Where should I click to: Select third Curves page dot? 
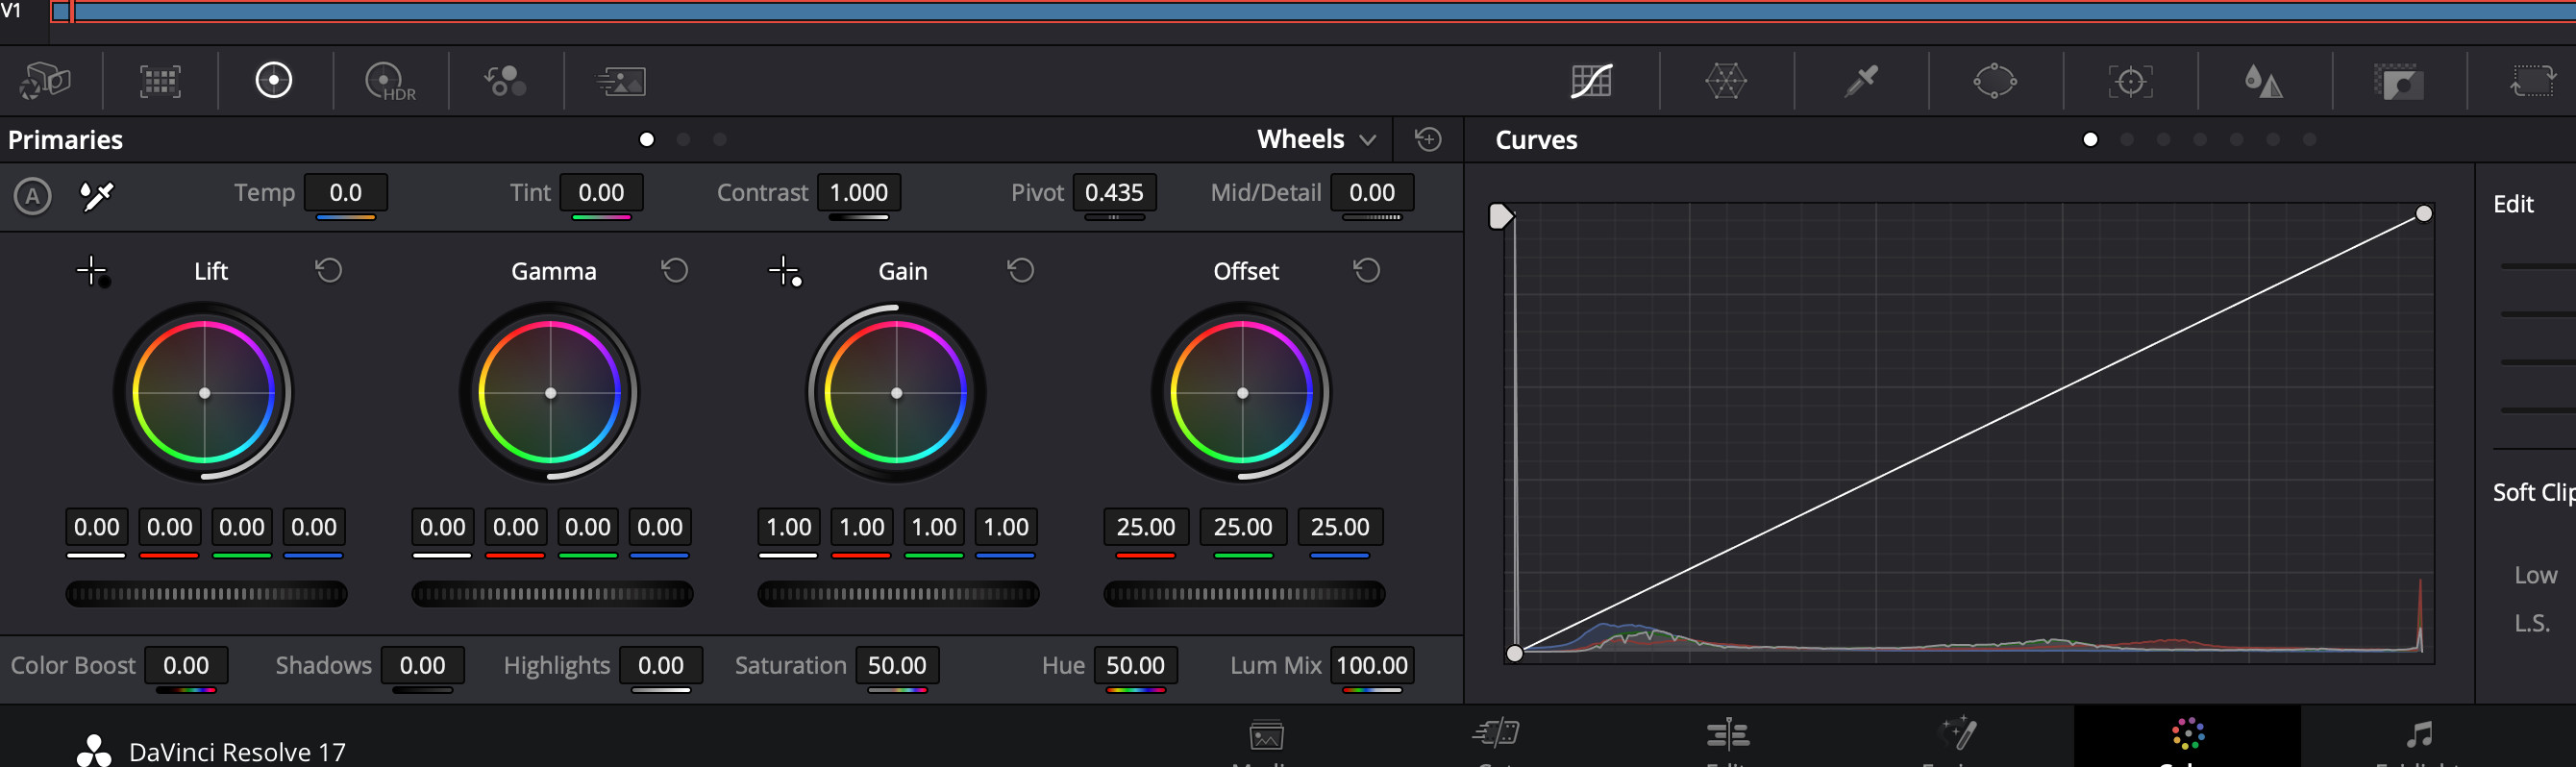(2163, 139)
